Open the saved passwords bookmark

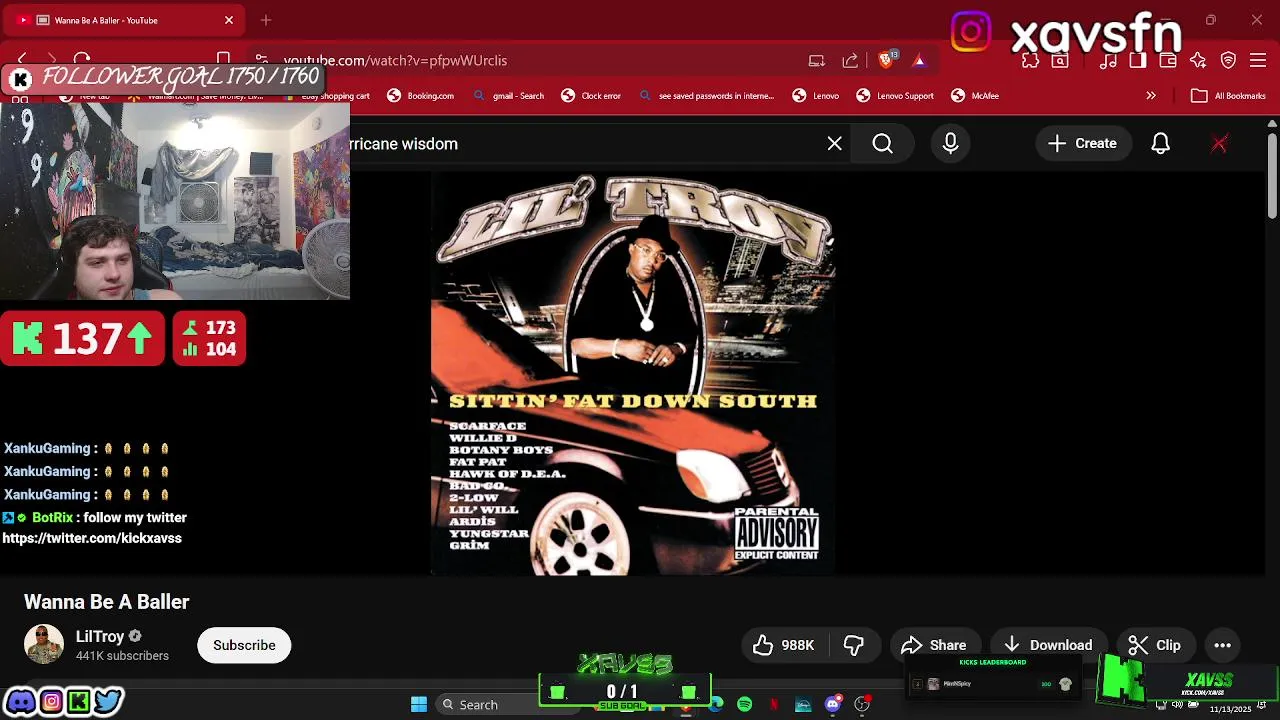coord(707,96)
